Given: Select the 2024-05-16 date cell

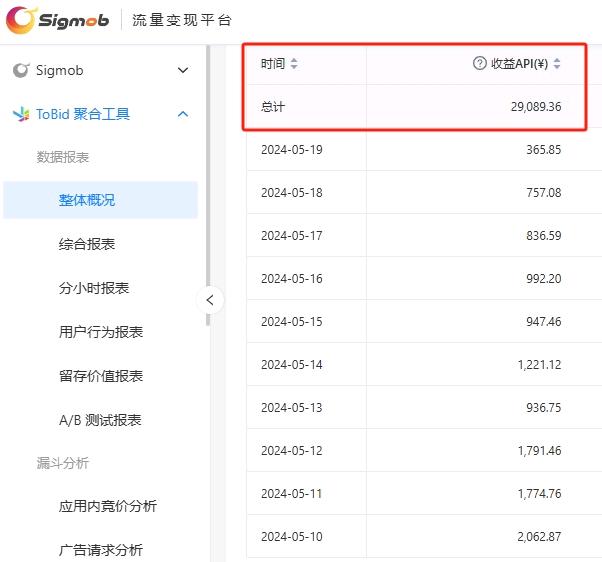Looking at the screenshot, I should click(x=292, y=279).
